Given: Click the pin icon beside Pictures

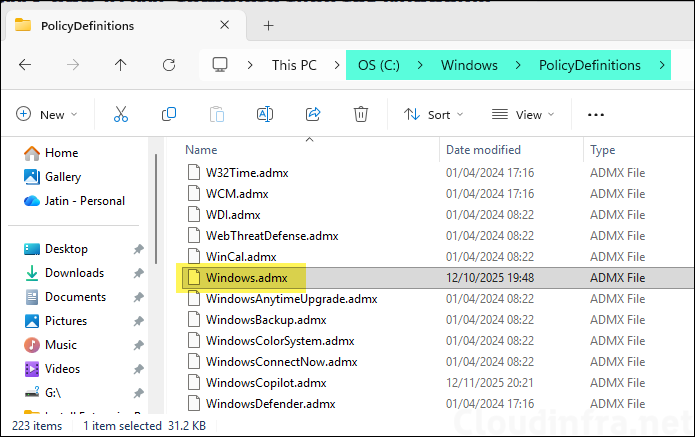Looking at the screenshot, I should tap(139, 321).
